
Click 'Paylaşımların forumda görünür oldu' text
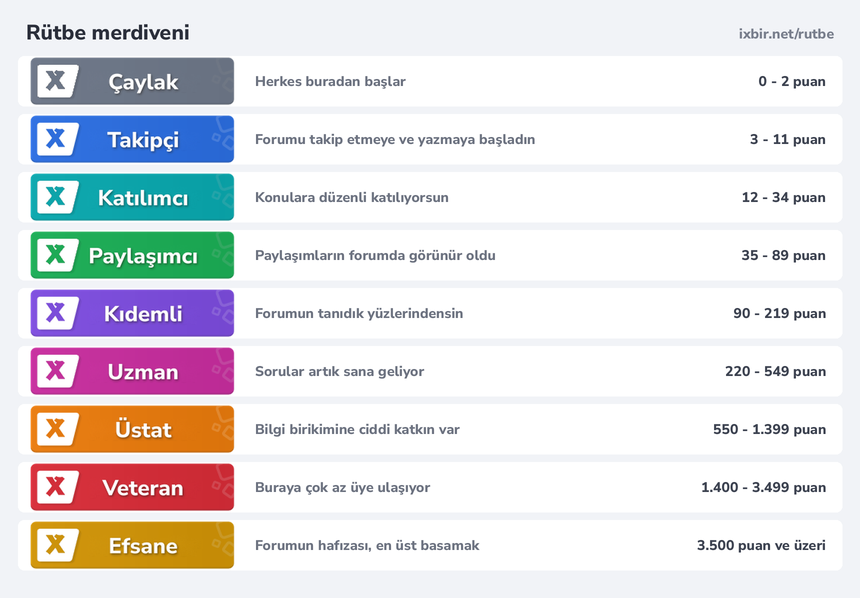375,256
